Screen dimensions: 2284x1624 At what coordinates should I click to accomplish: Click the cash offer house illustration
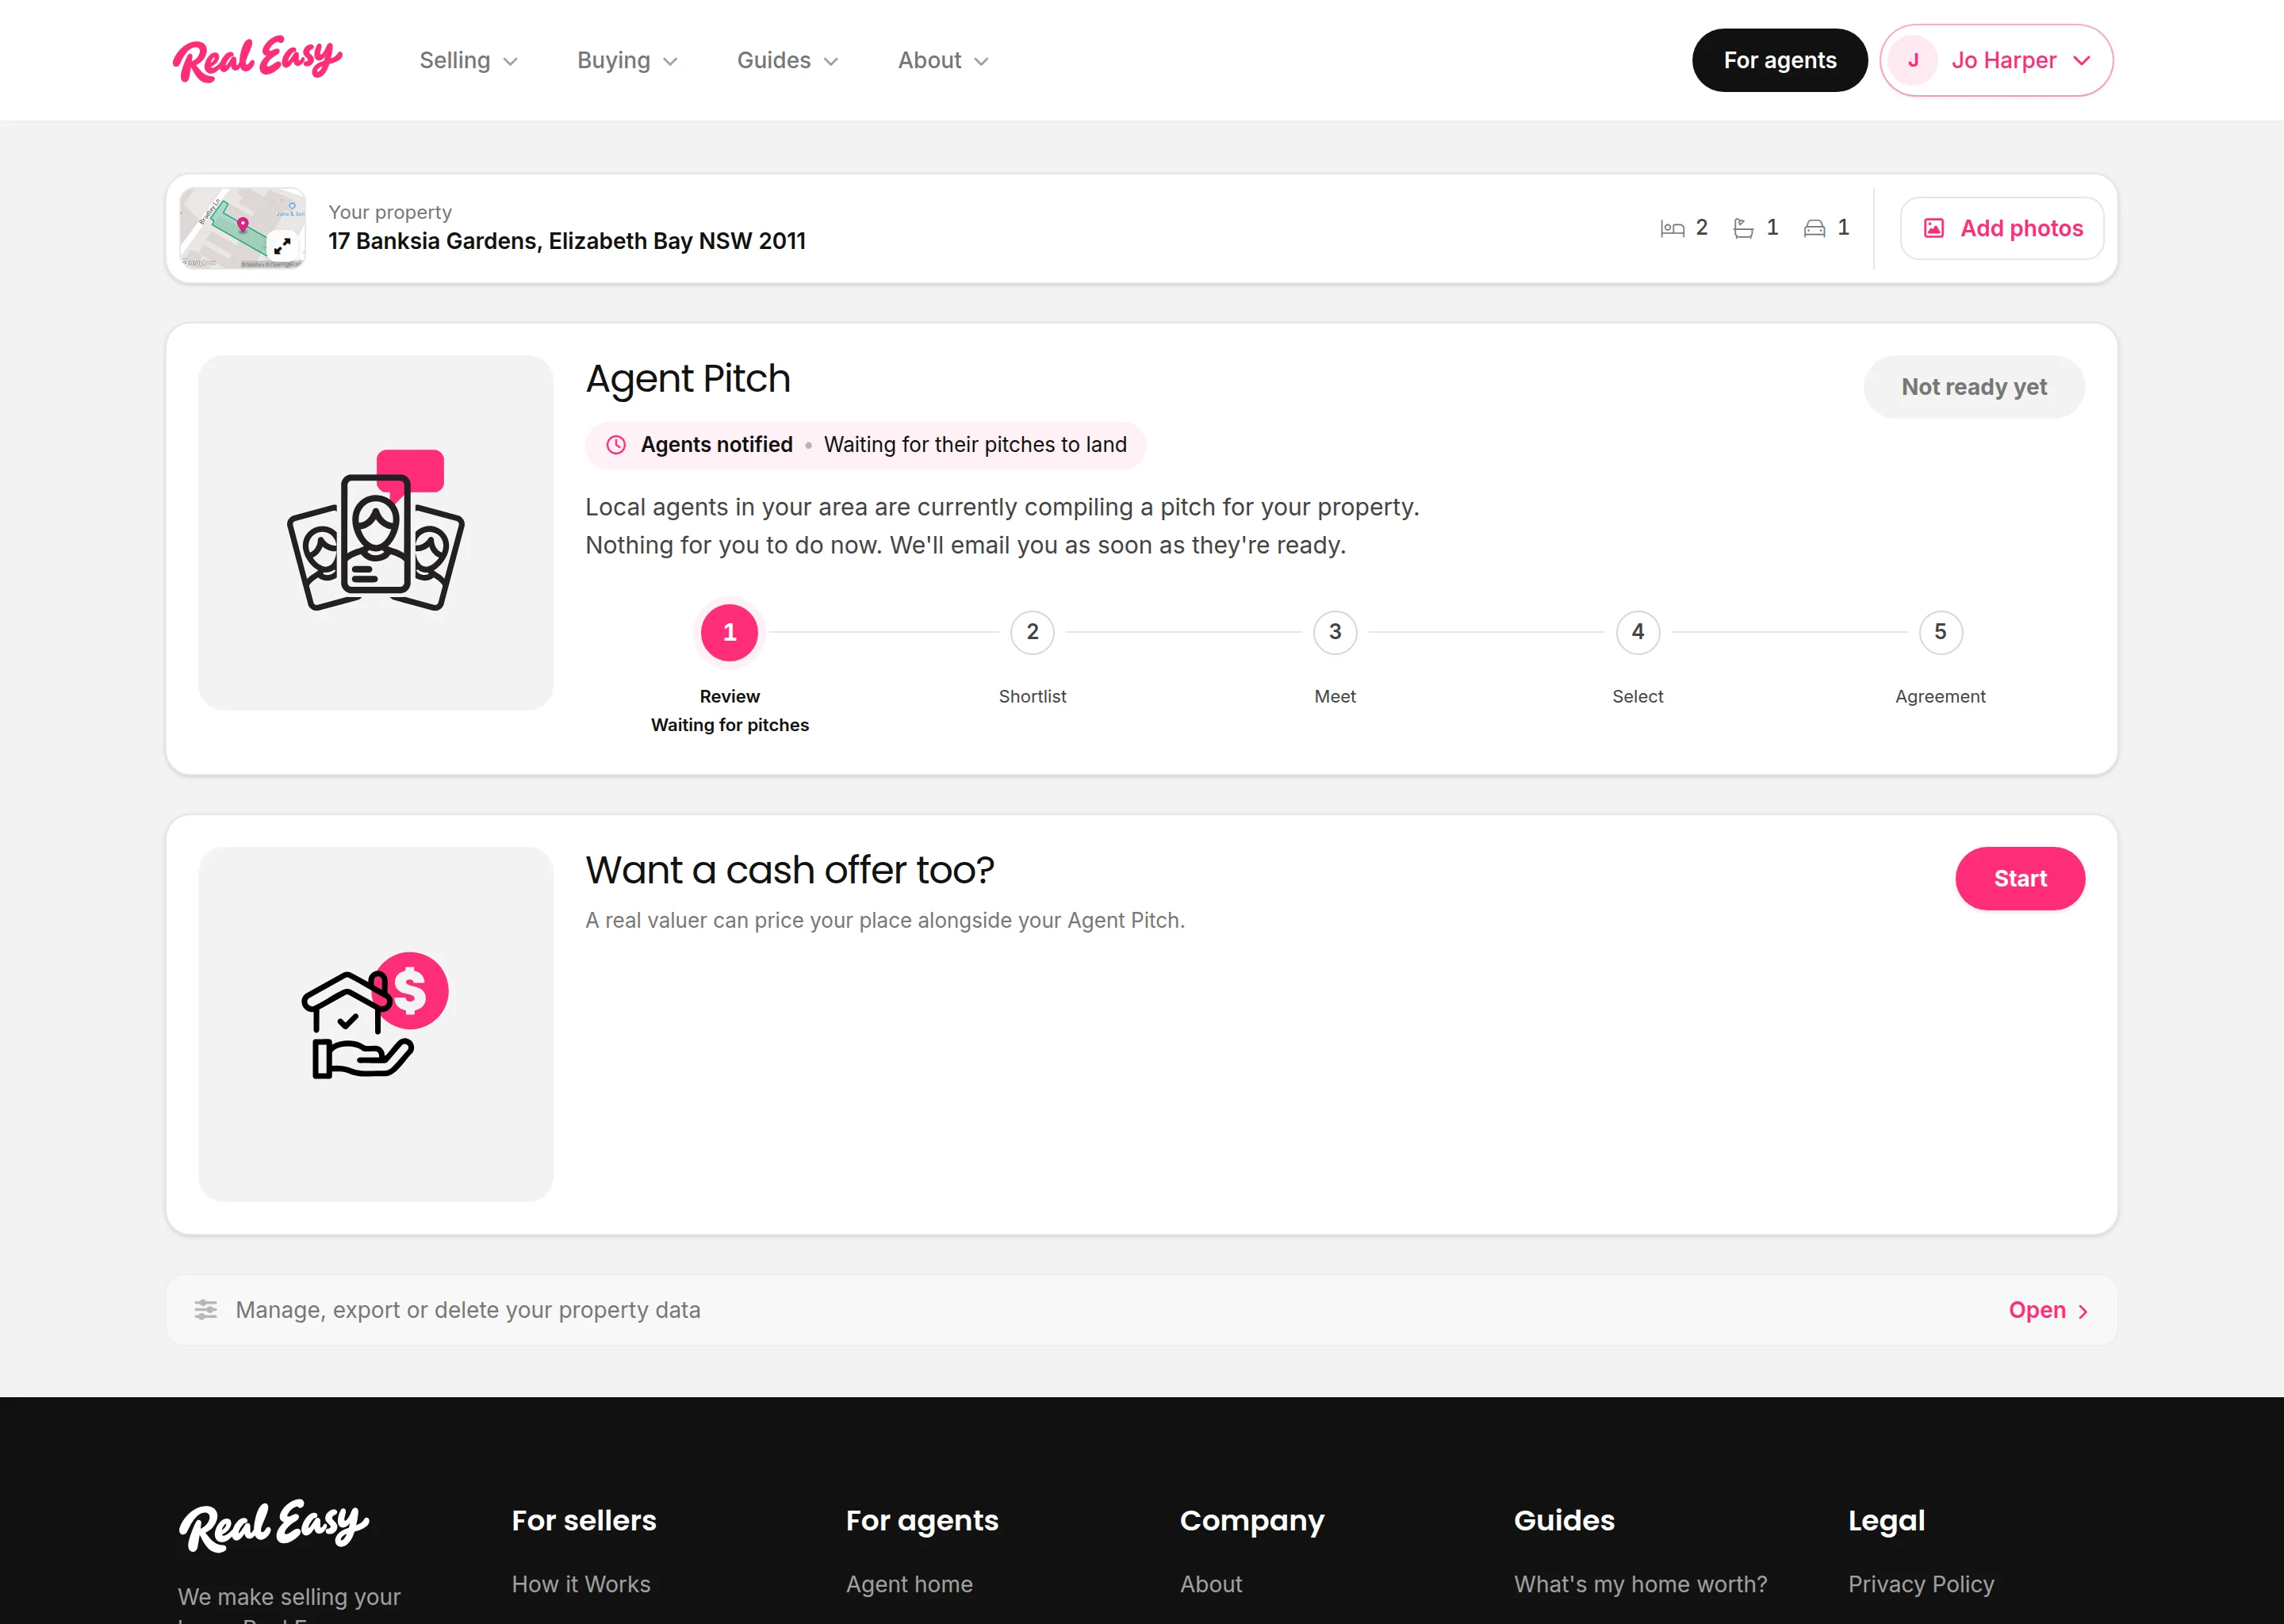coord(375,1015)
